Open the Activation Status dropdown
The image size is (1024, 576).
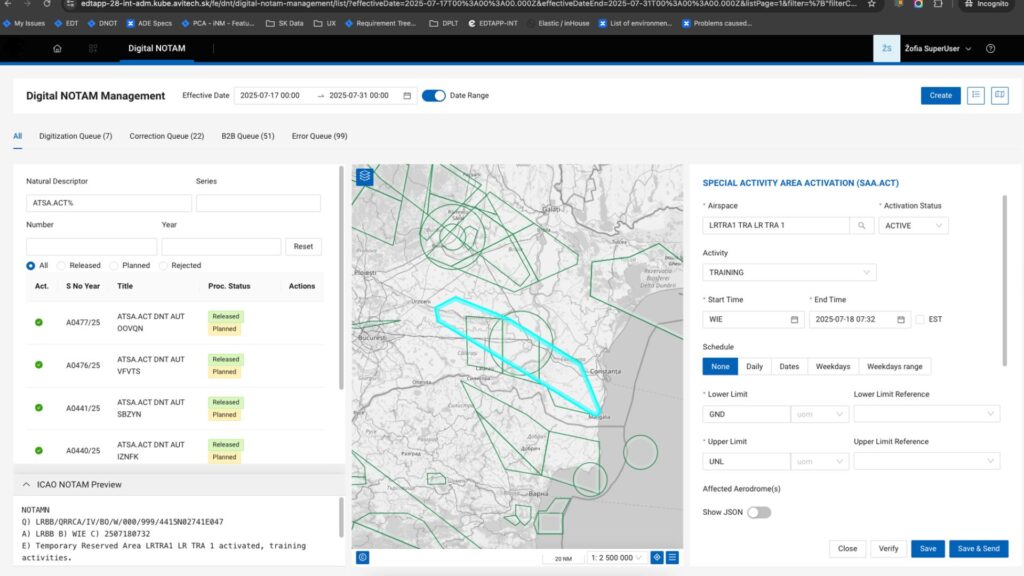913,226
